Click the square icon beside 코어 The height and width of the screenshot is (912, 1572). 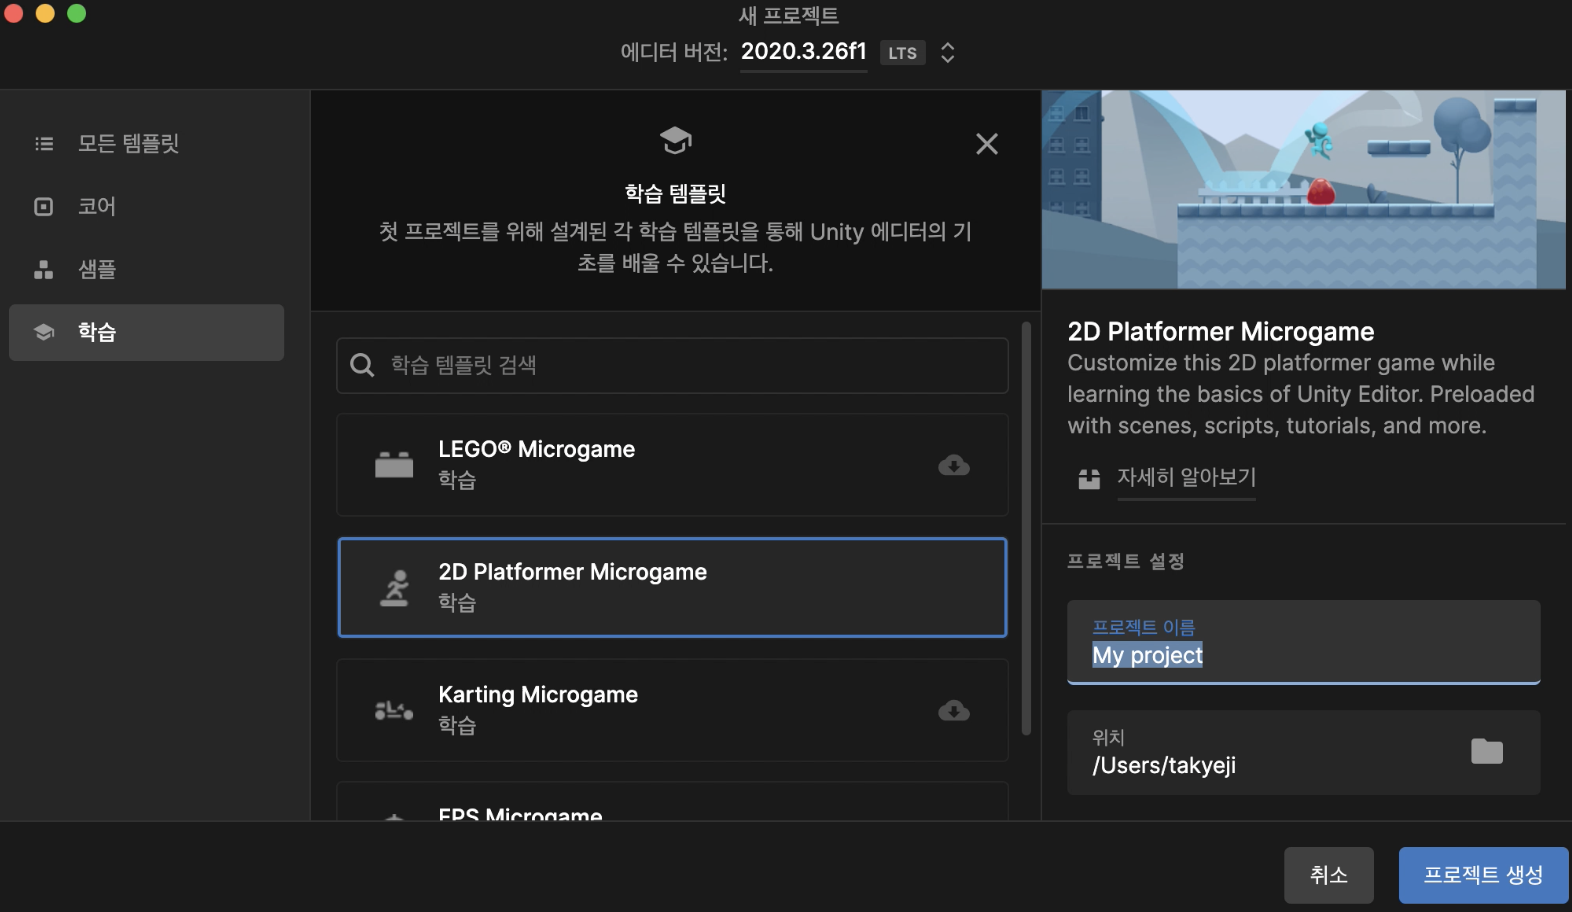click(x=44, y=207)
